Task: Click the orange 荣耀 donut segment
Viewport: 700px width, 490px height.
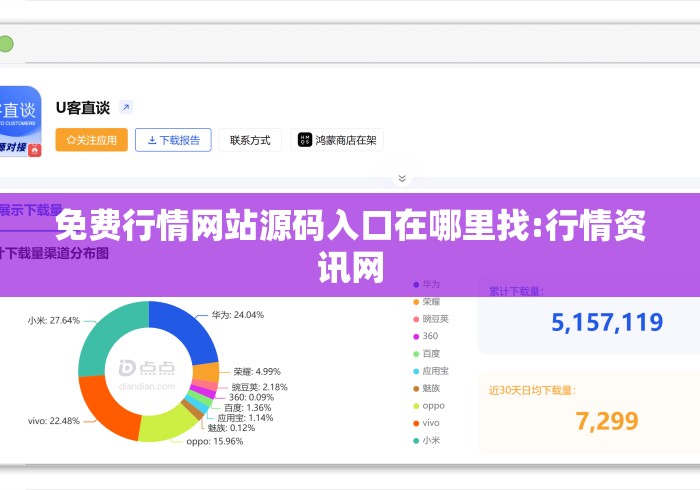Action: 206,373
